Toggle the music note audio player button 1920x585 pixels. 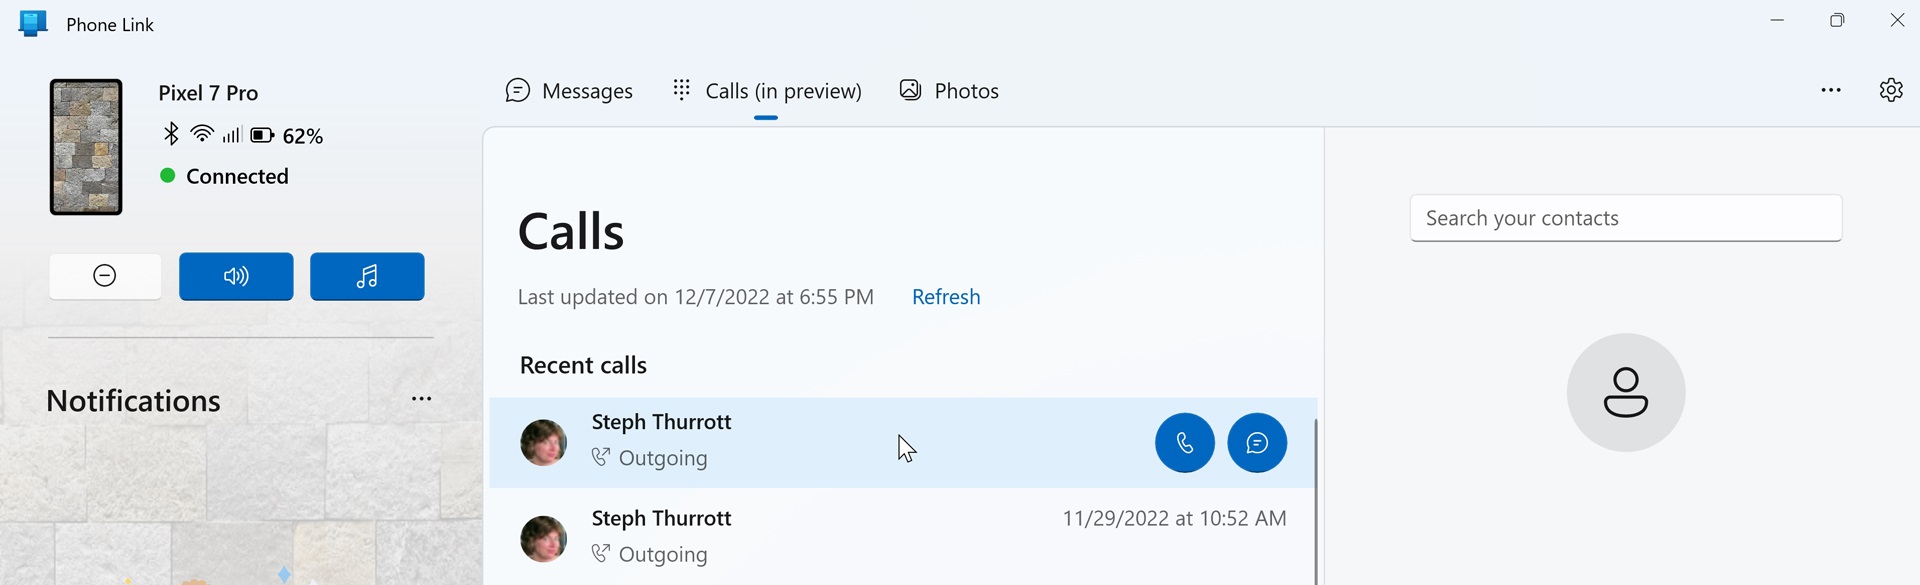tap(367, 276)
